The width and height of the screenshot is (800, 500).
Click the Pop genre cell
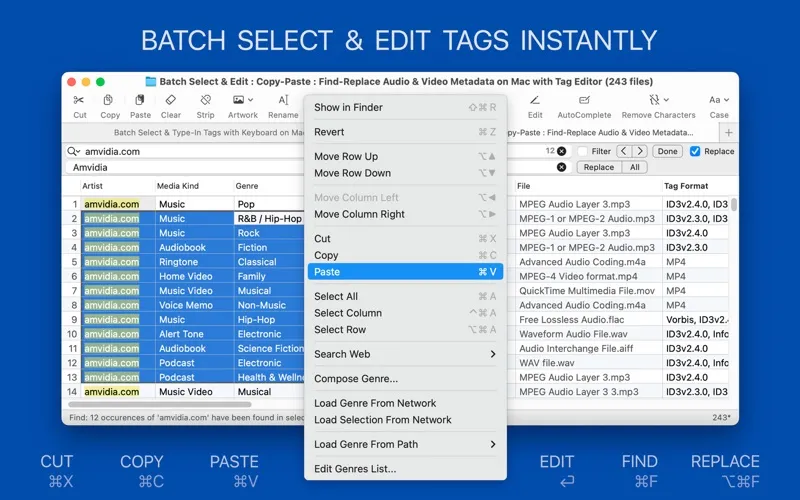[269, 204]
